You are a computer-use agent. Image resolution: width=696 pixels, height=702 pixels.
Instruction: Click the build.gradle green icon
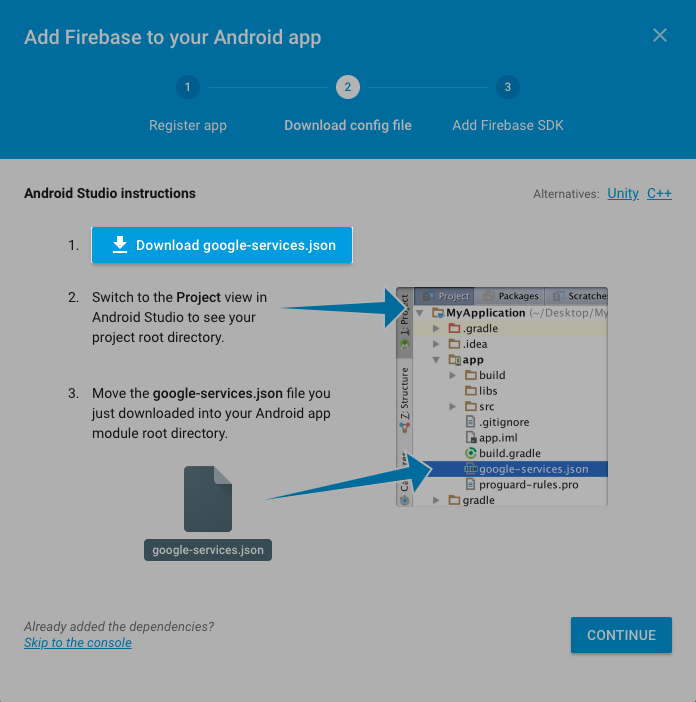pyautogui.click(x=470, y=453)
